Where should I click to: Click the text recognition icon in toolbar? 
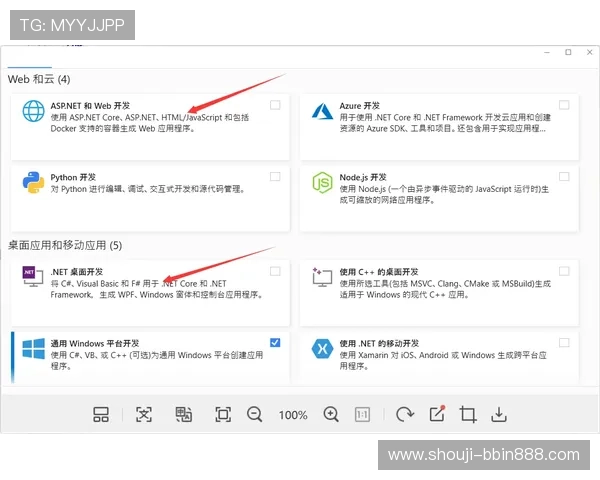click(144, 415)
